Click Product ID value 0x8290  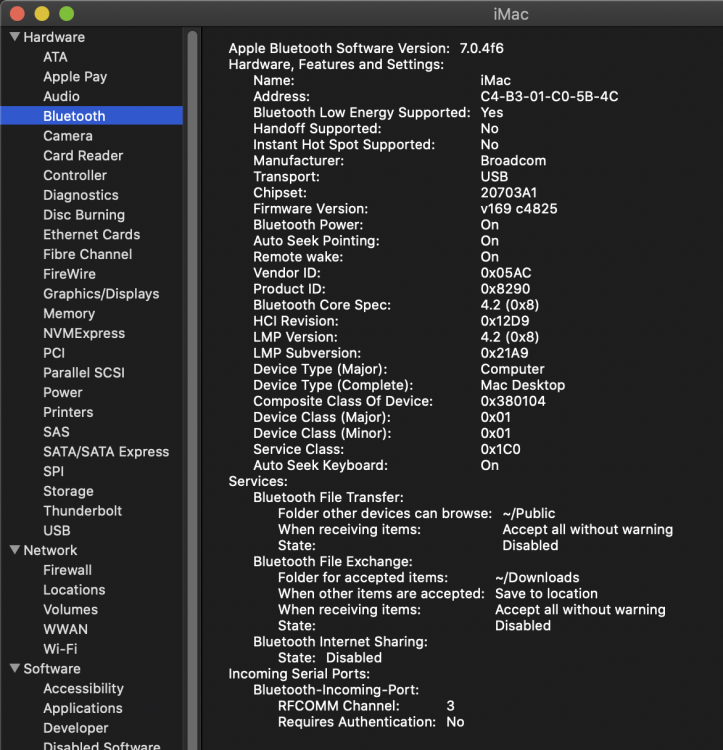point(505,289)
